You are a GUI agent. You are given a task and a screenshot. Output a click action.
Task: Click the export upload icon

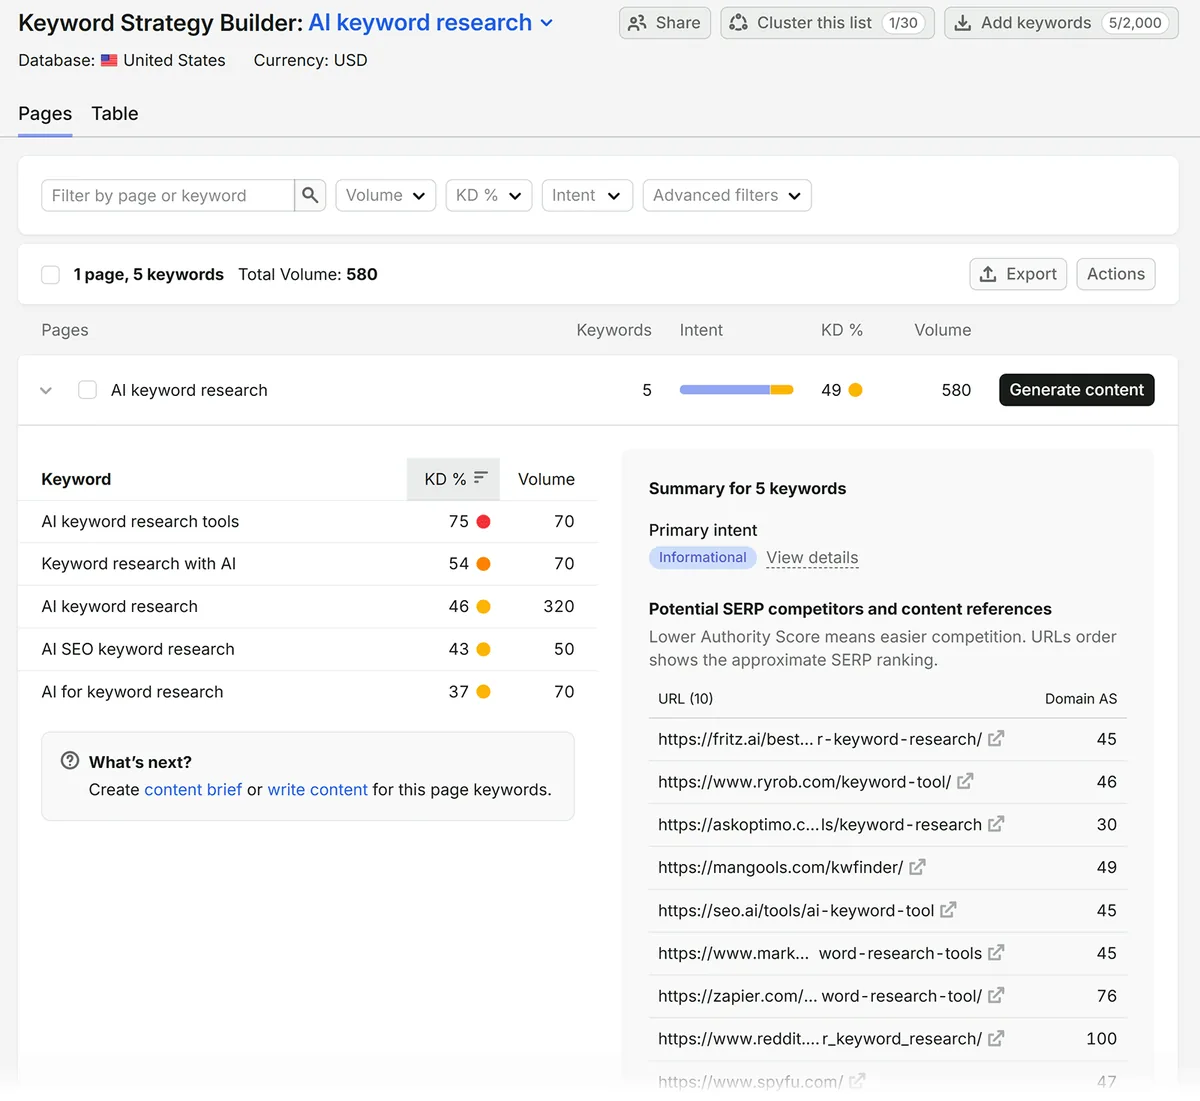pyautogui.click(x=988, y=274)
